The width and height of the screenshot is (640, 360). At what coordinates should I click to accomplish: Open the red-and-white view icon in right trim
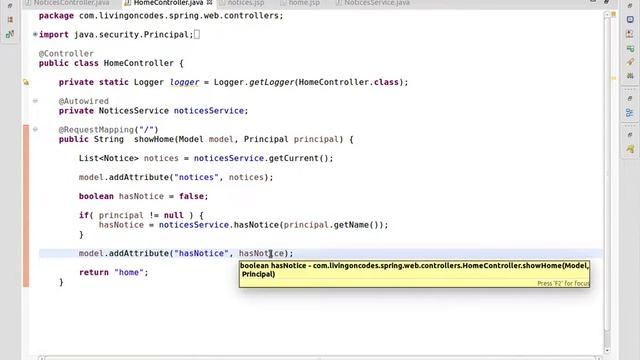[630, 34]
